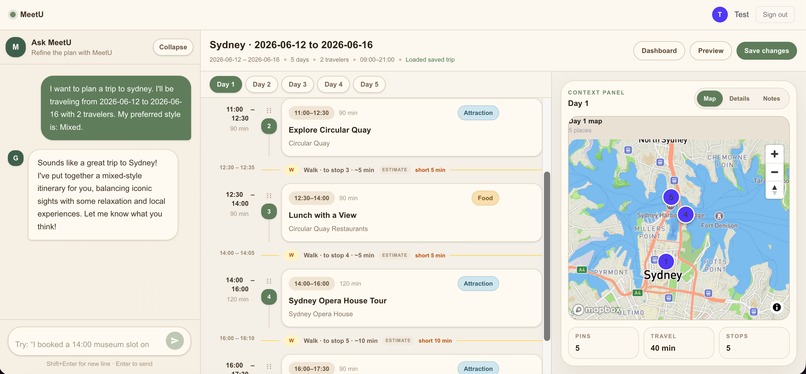The image size is (806, 374).
Task: Click 'short 10 min' warning text
Action: tap(435, 340)
